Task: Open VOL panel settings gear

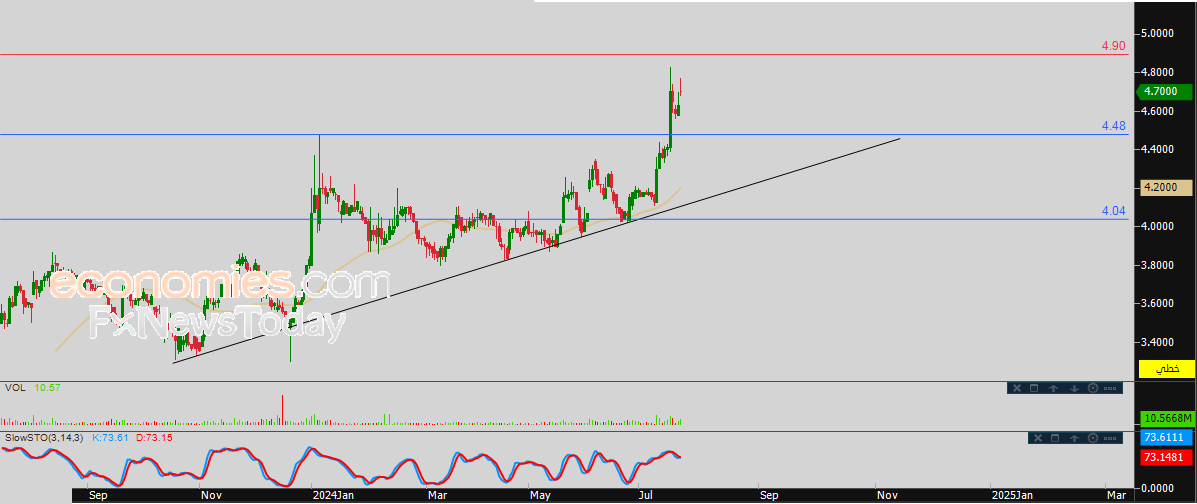Action: click(1093, 388)
